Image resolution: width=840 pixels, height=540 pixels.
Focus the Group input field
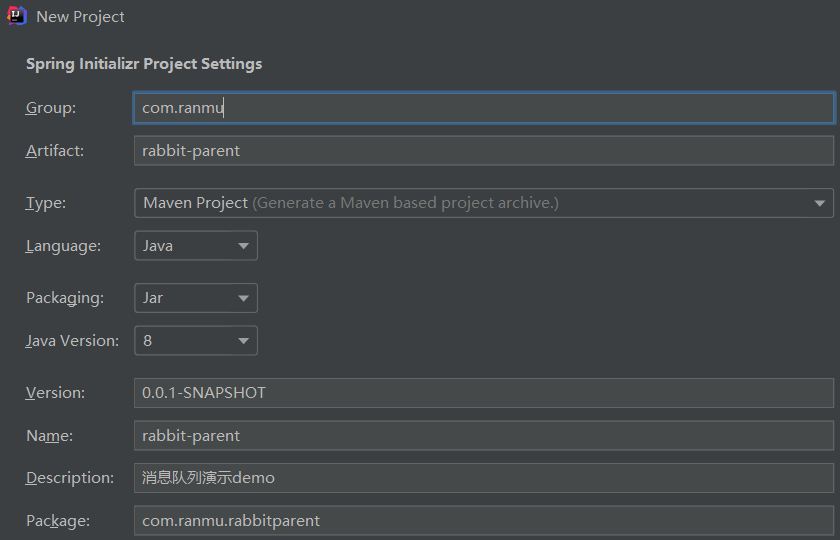[484, 108]
